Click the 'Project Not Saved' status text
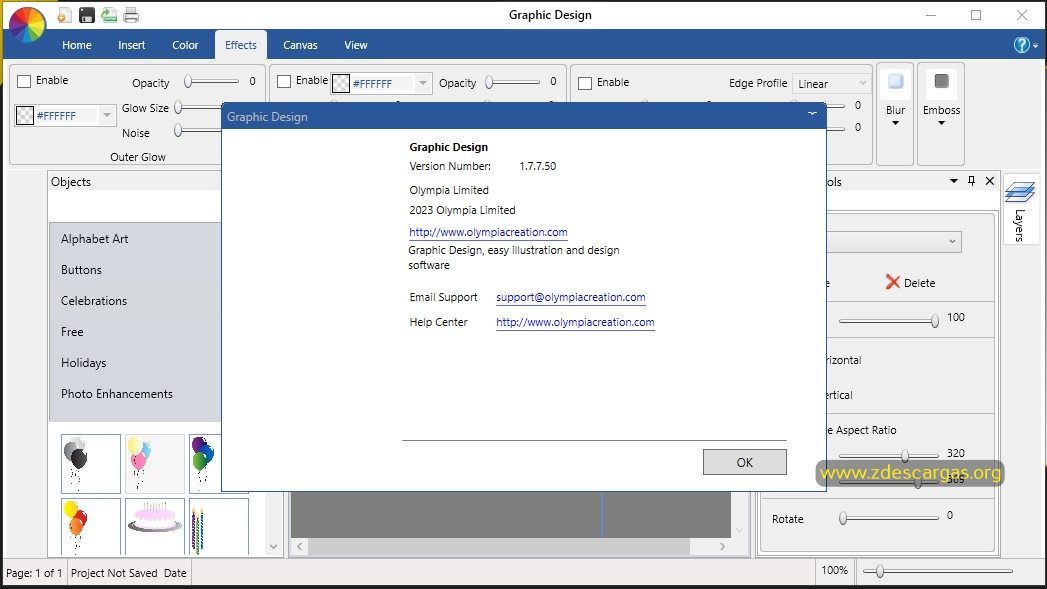This screenshot has width=1047, height=589. pyautogui.click(x=114, y=573)
